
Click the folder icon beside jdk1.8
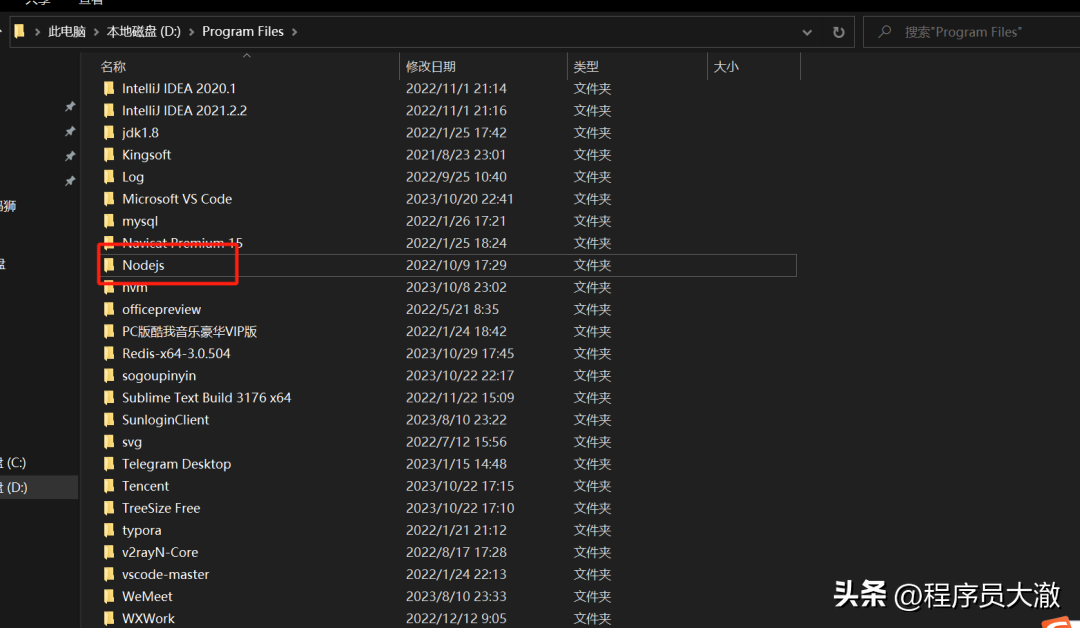click(x=109, y=132)
